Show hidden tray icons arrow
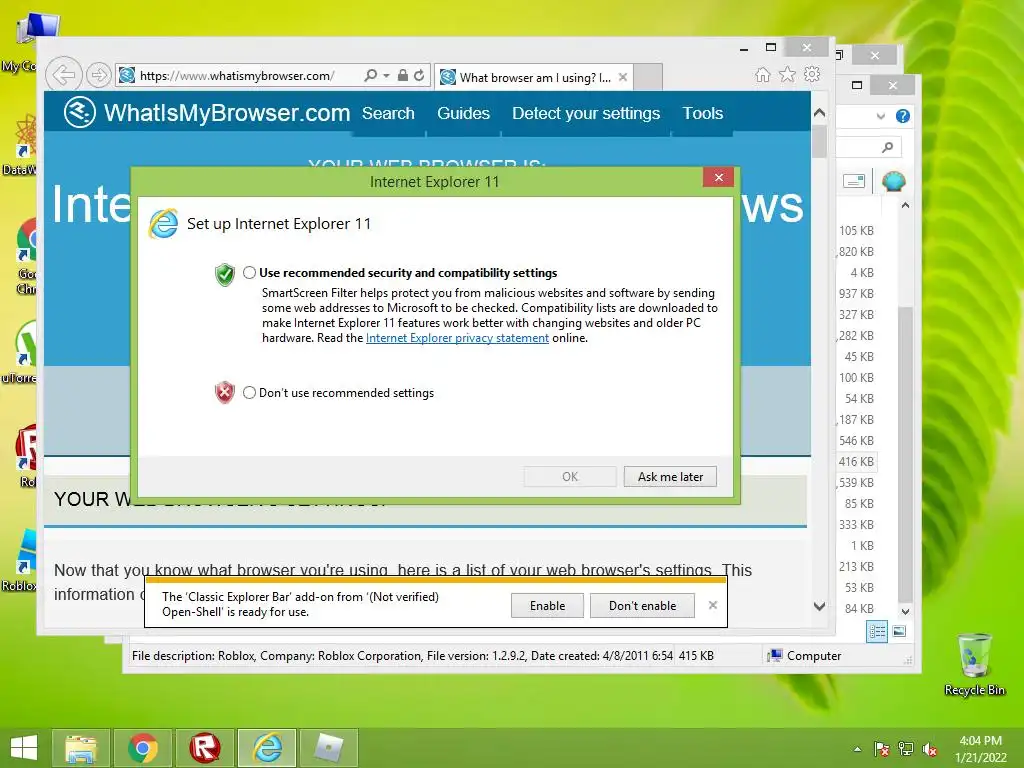This screenshot has width=1024, height=768. [x=857, y=749]
